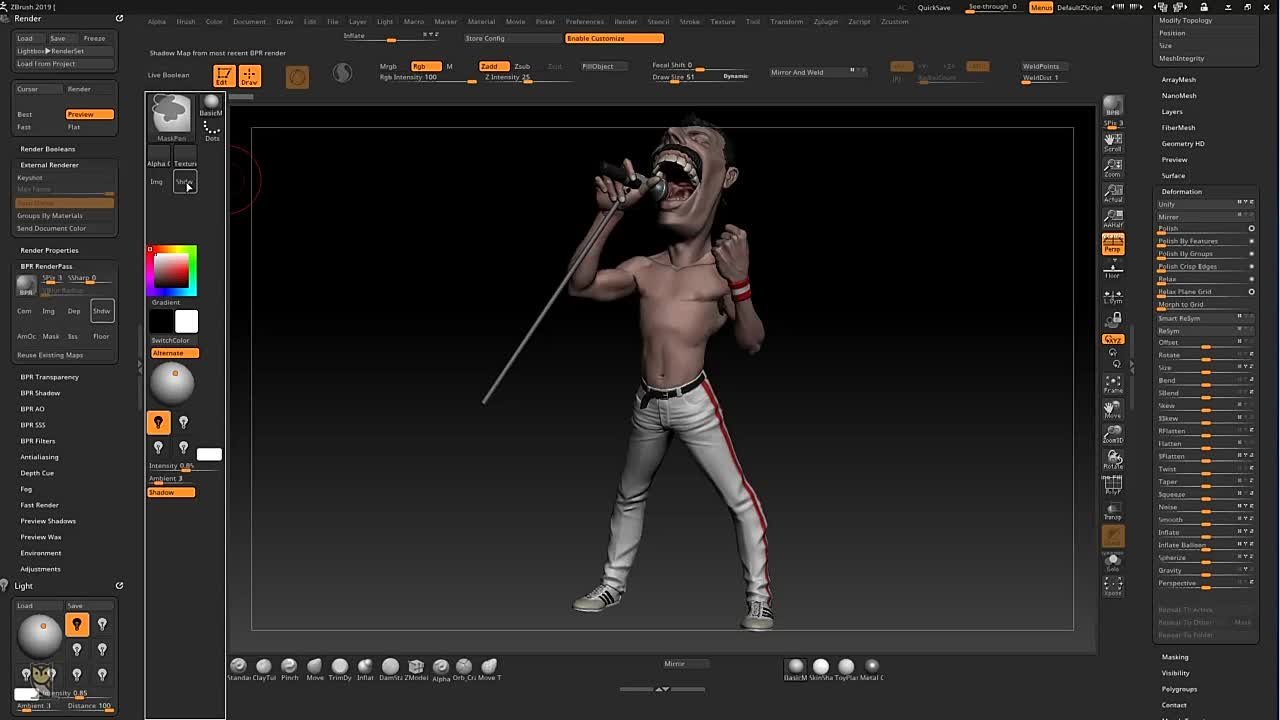Image resolution: width=1280 pixels, height=720 pixels.
Task: Click the QuickSave button
Action: pyautogui.click(x=934, y=7)
